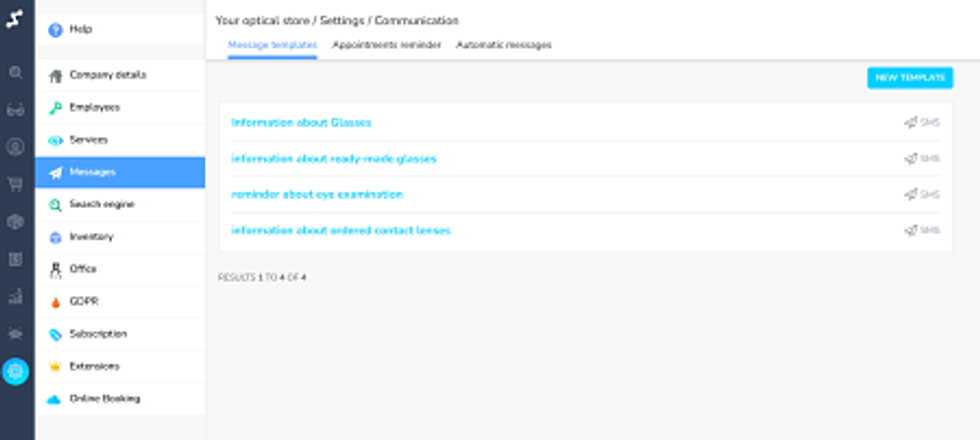Click the user profile circle sidebar icon
Viewport: 980px width, 440px height.
pos(16,147)
